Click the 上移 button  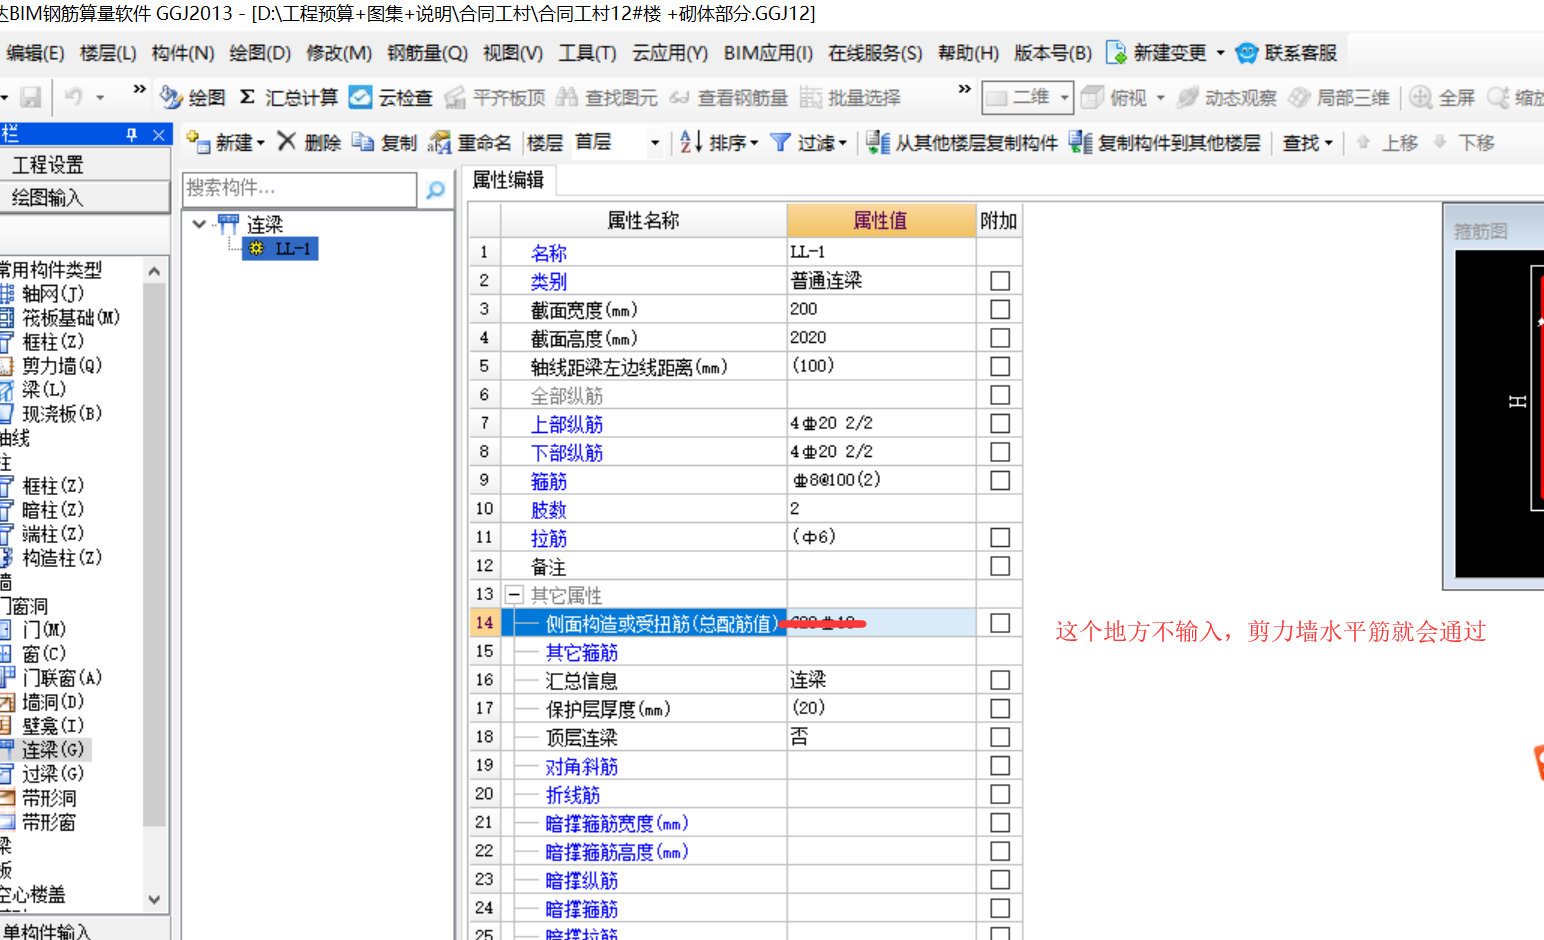point(1388,143)
